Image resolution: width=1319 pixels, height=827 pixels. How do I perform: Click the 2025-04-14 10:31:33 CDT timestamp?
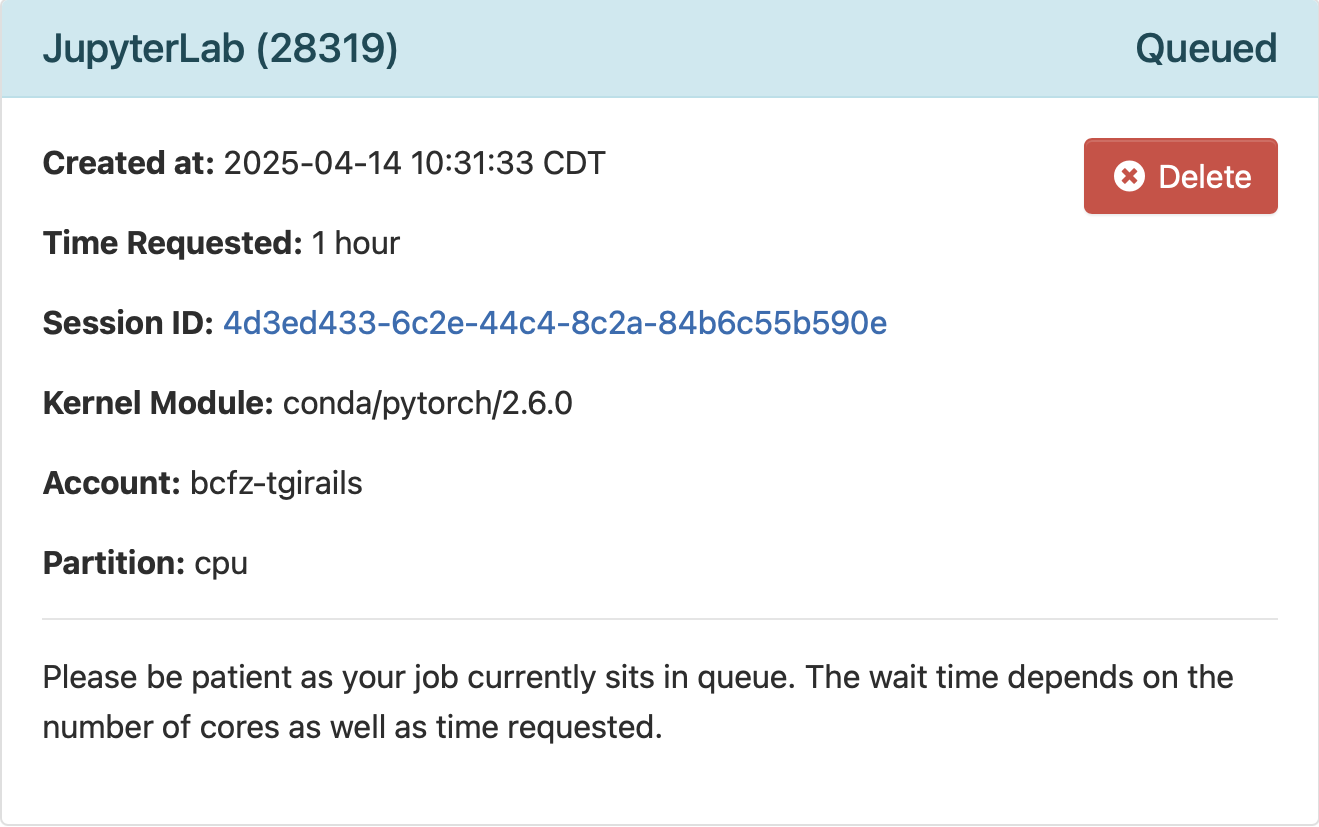coord(414,162)
